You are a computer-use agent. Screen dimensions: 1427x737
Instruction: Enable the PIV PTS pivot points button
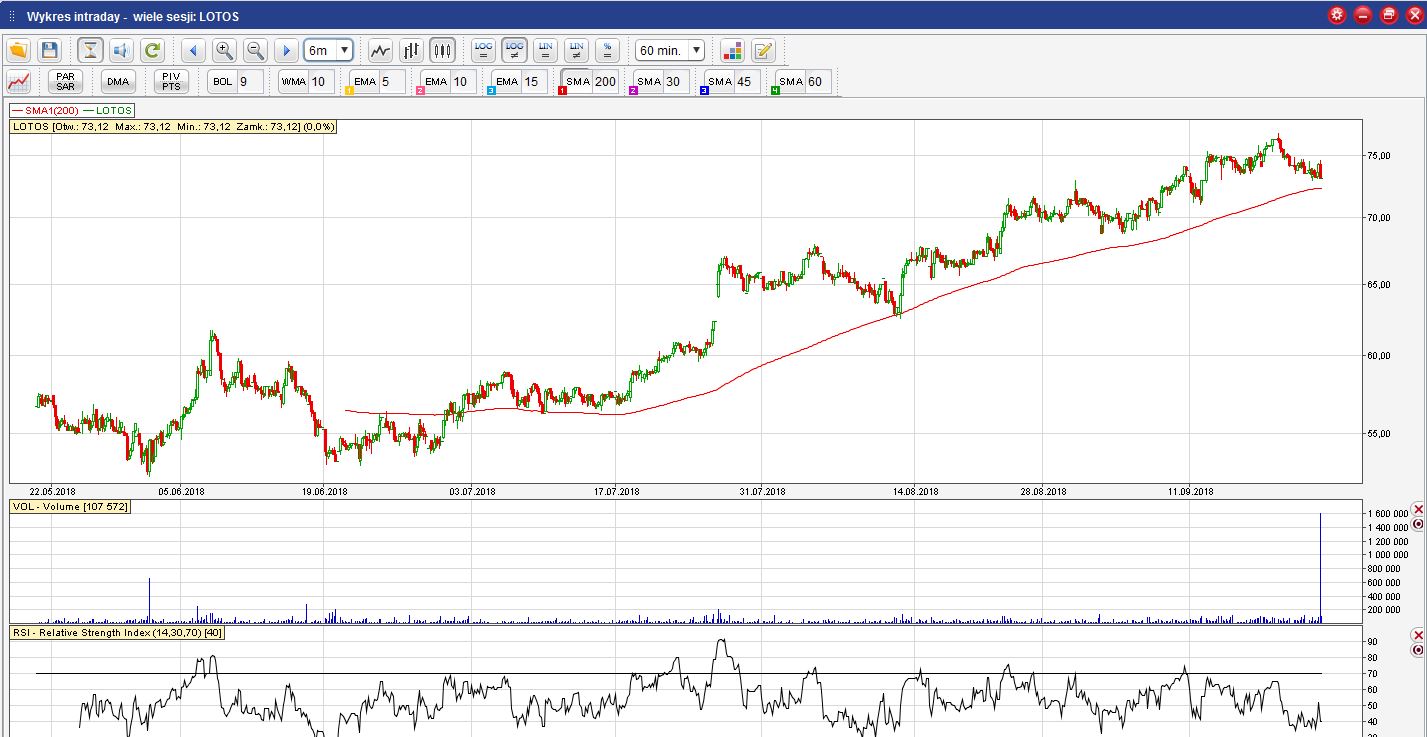tap(171, 82)
